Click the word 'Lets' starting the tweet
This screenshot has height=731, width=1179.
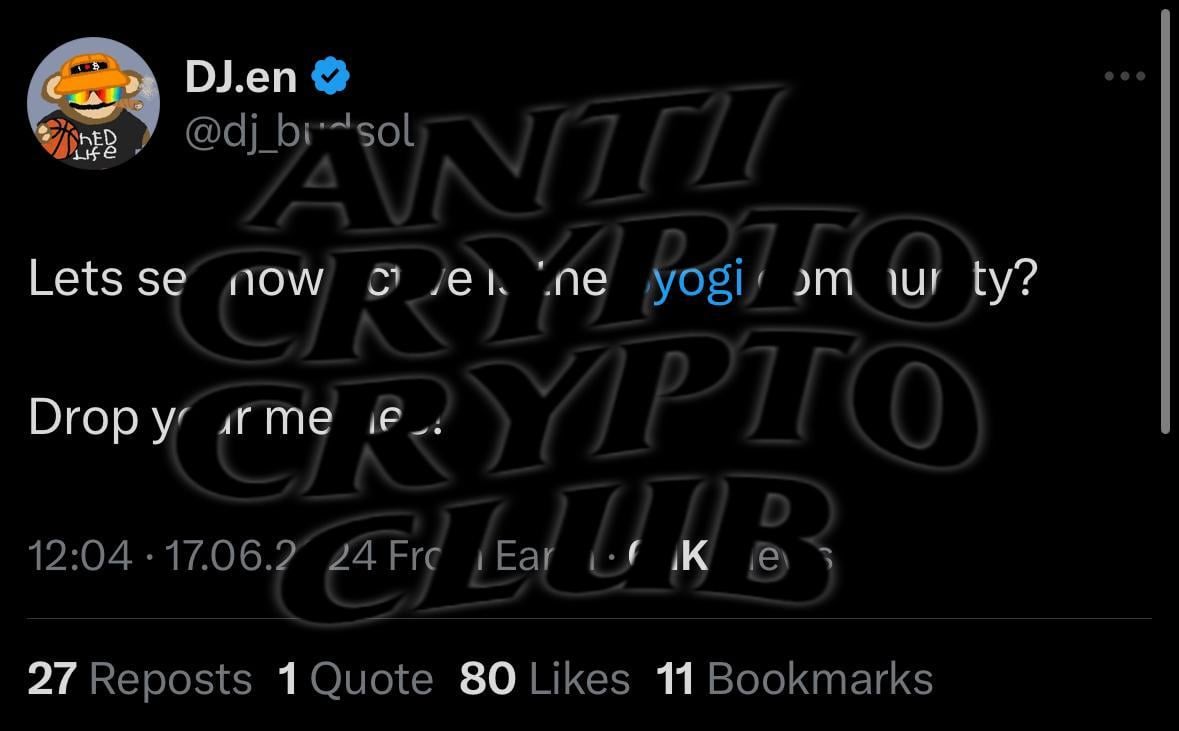pos(75,278)
